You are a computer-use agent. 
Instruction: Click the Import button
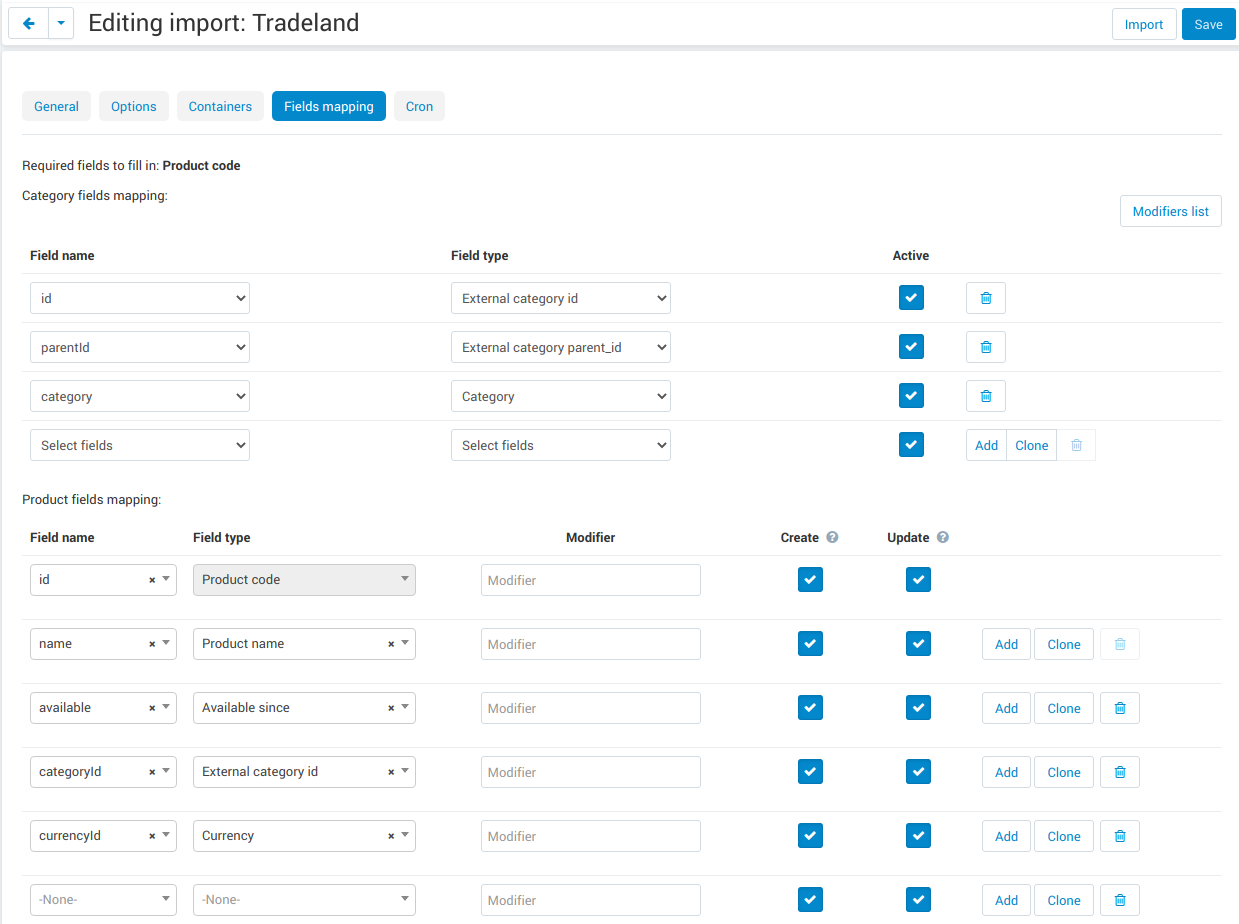(x=1144, y=24)
